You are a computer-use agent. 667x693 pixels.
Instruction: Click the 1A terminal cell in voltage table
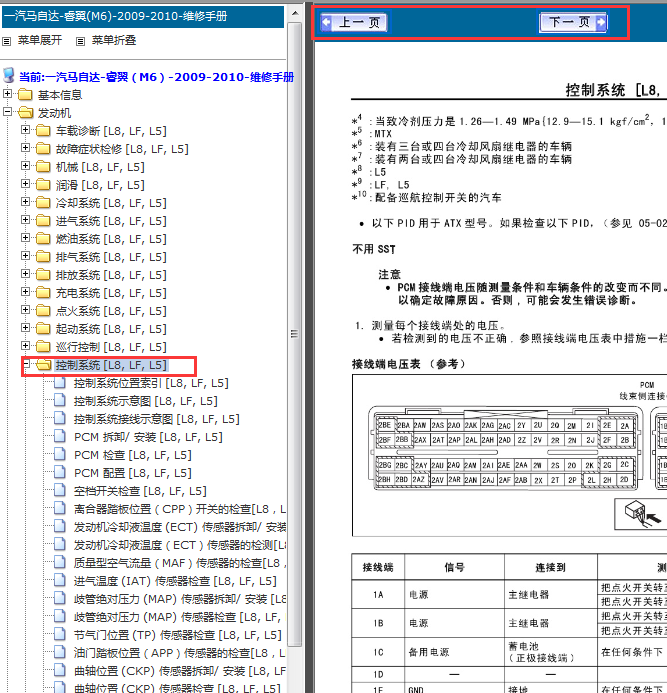(378, 594)
